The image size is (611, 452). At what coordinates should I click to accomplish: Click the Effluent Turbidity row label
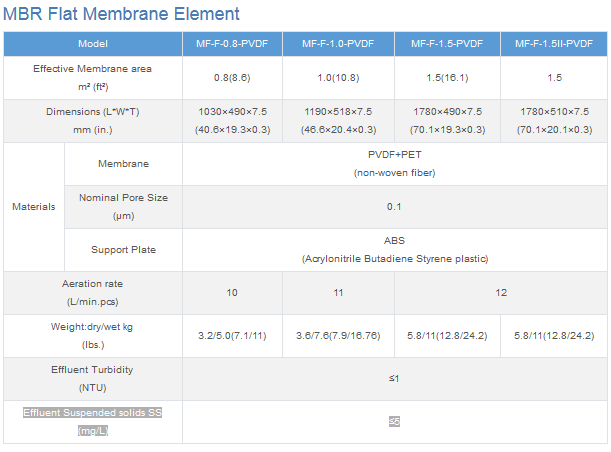(x=93, y=377)
